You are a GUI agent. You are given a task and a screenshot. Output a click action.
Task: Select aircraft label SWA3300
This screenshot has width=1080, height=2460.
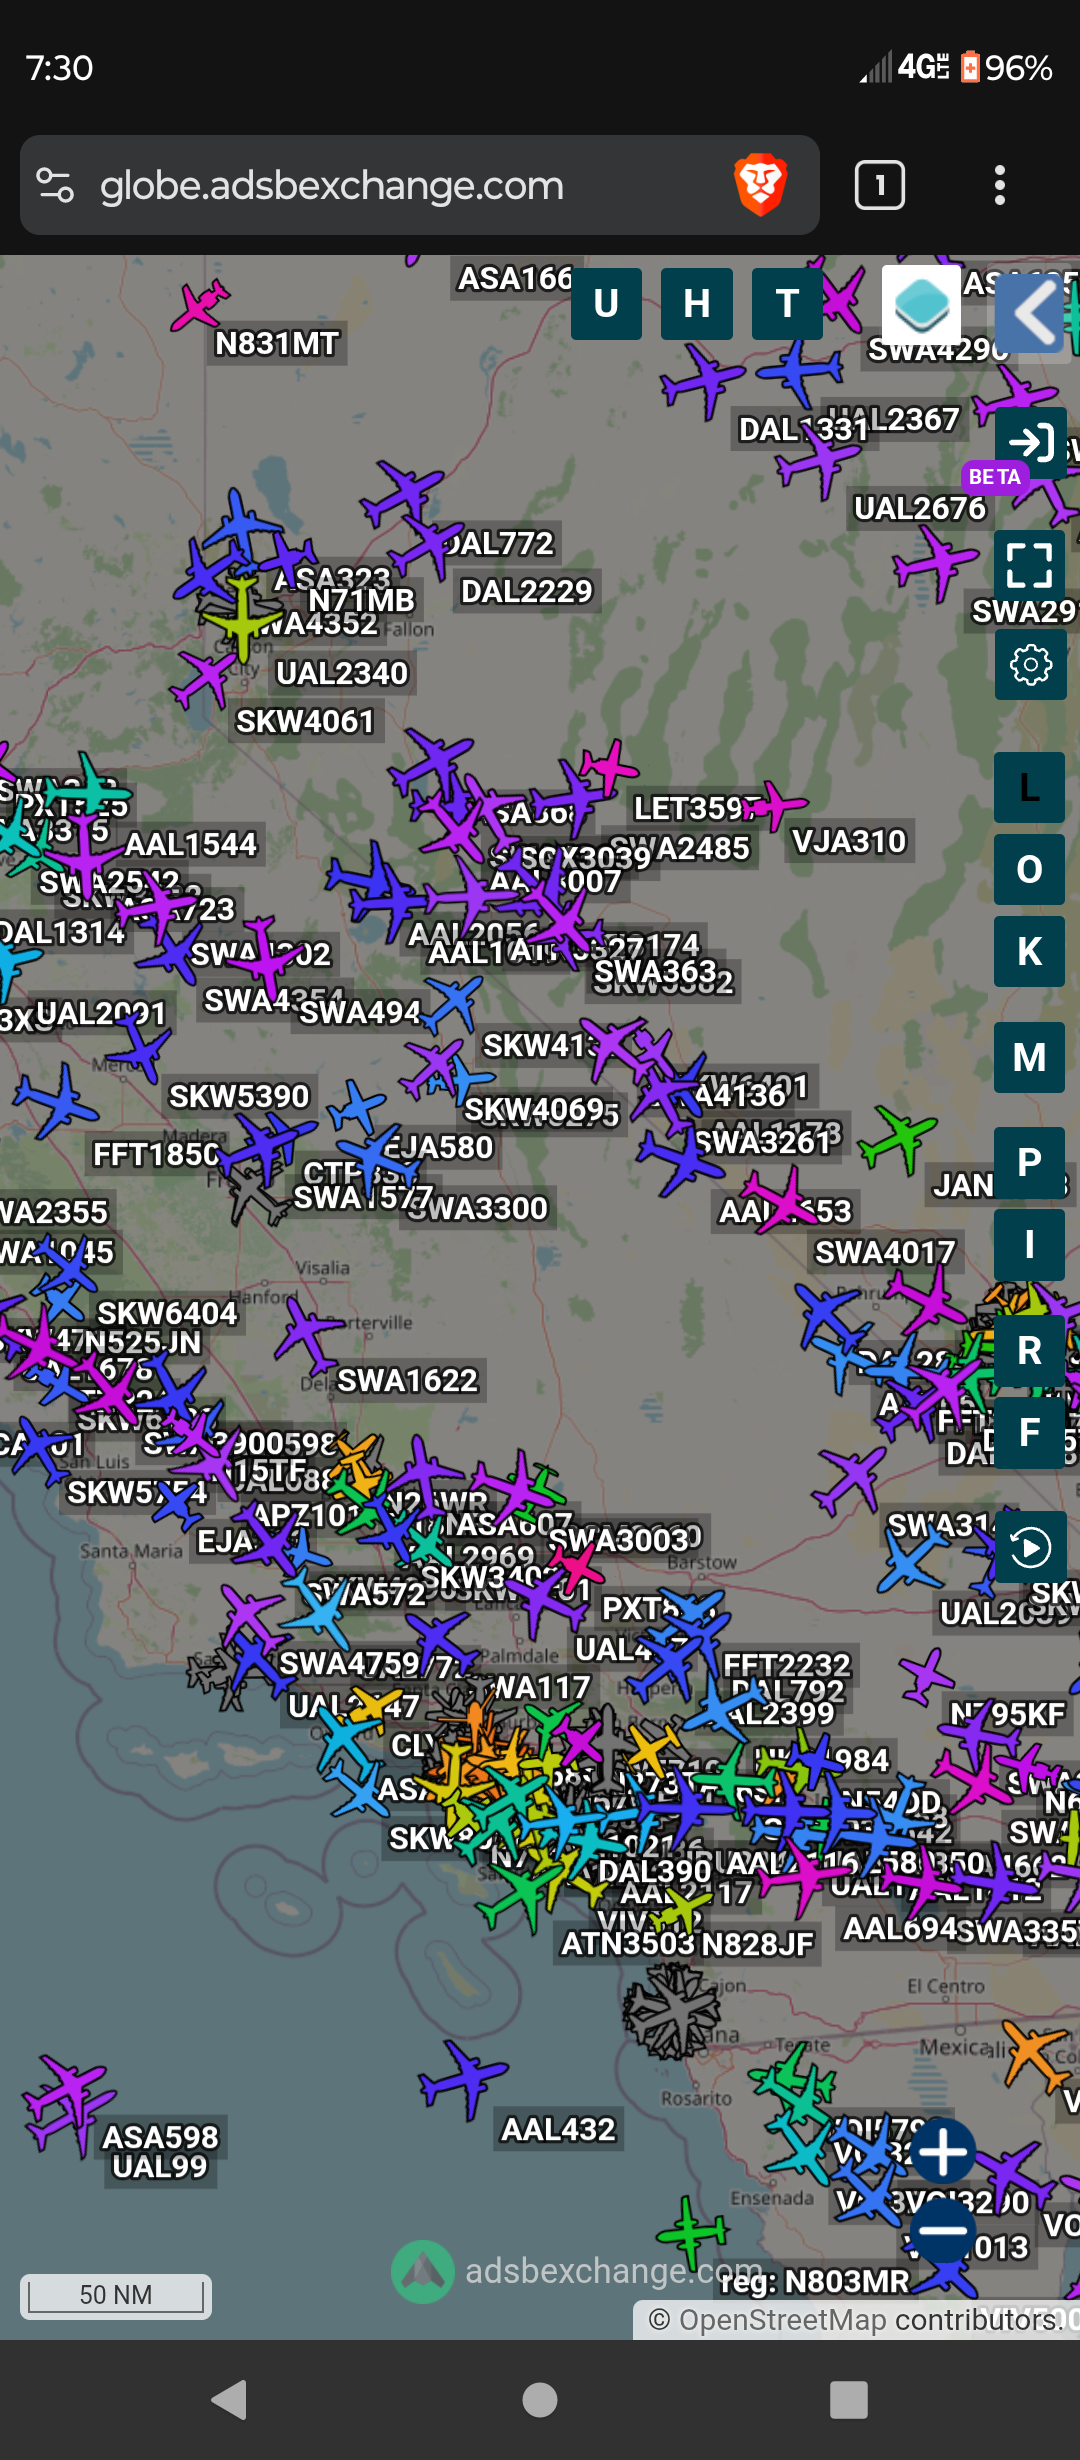point(480,1208)
